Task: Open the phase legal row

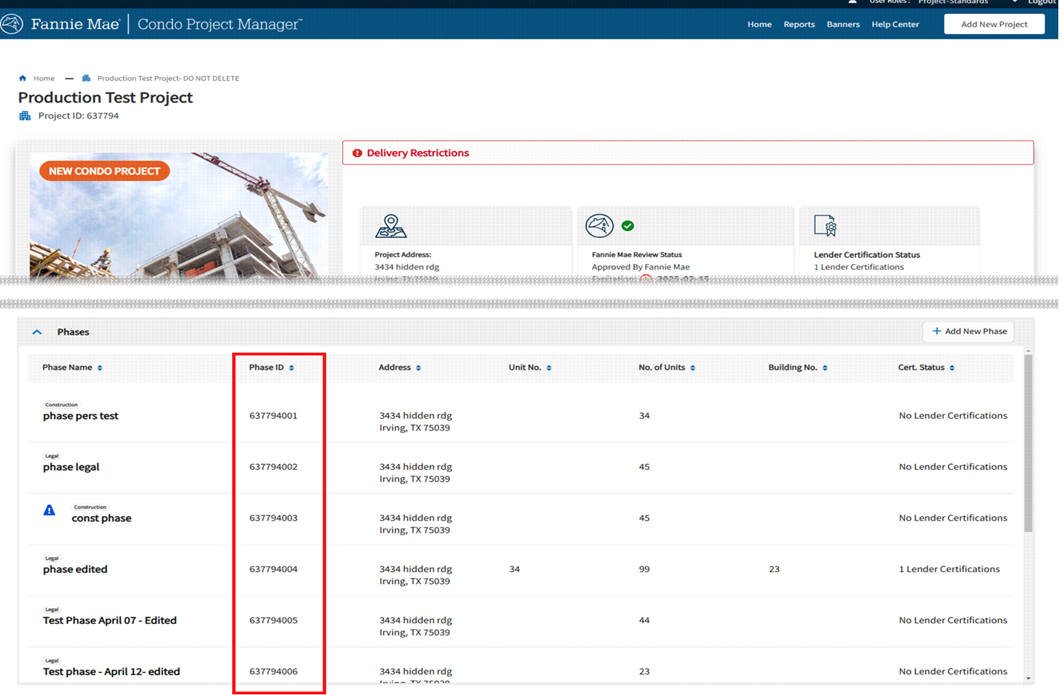Action: click(x=520, y=468)
